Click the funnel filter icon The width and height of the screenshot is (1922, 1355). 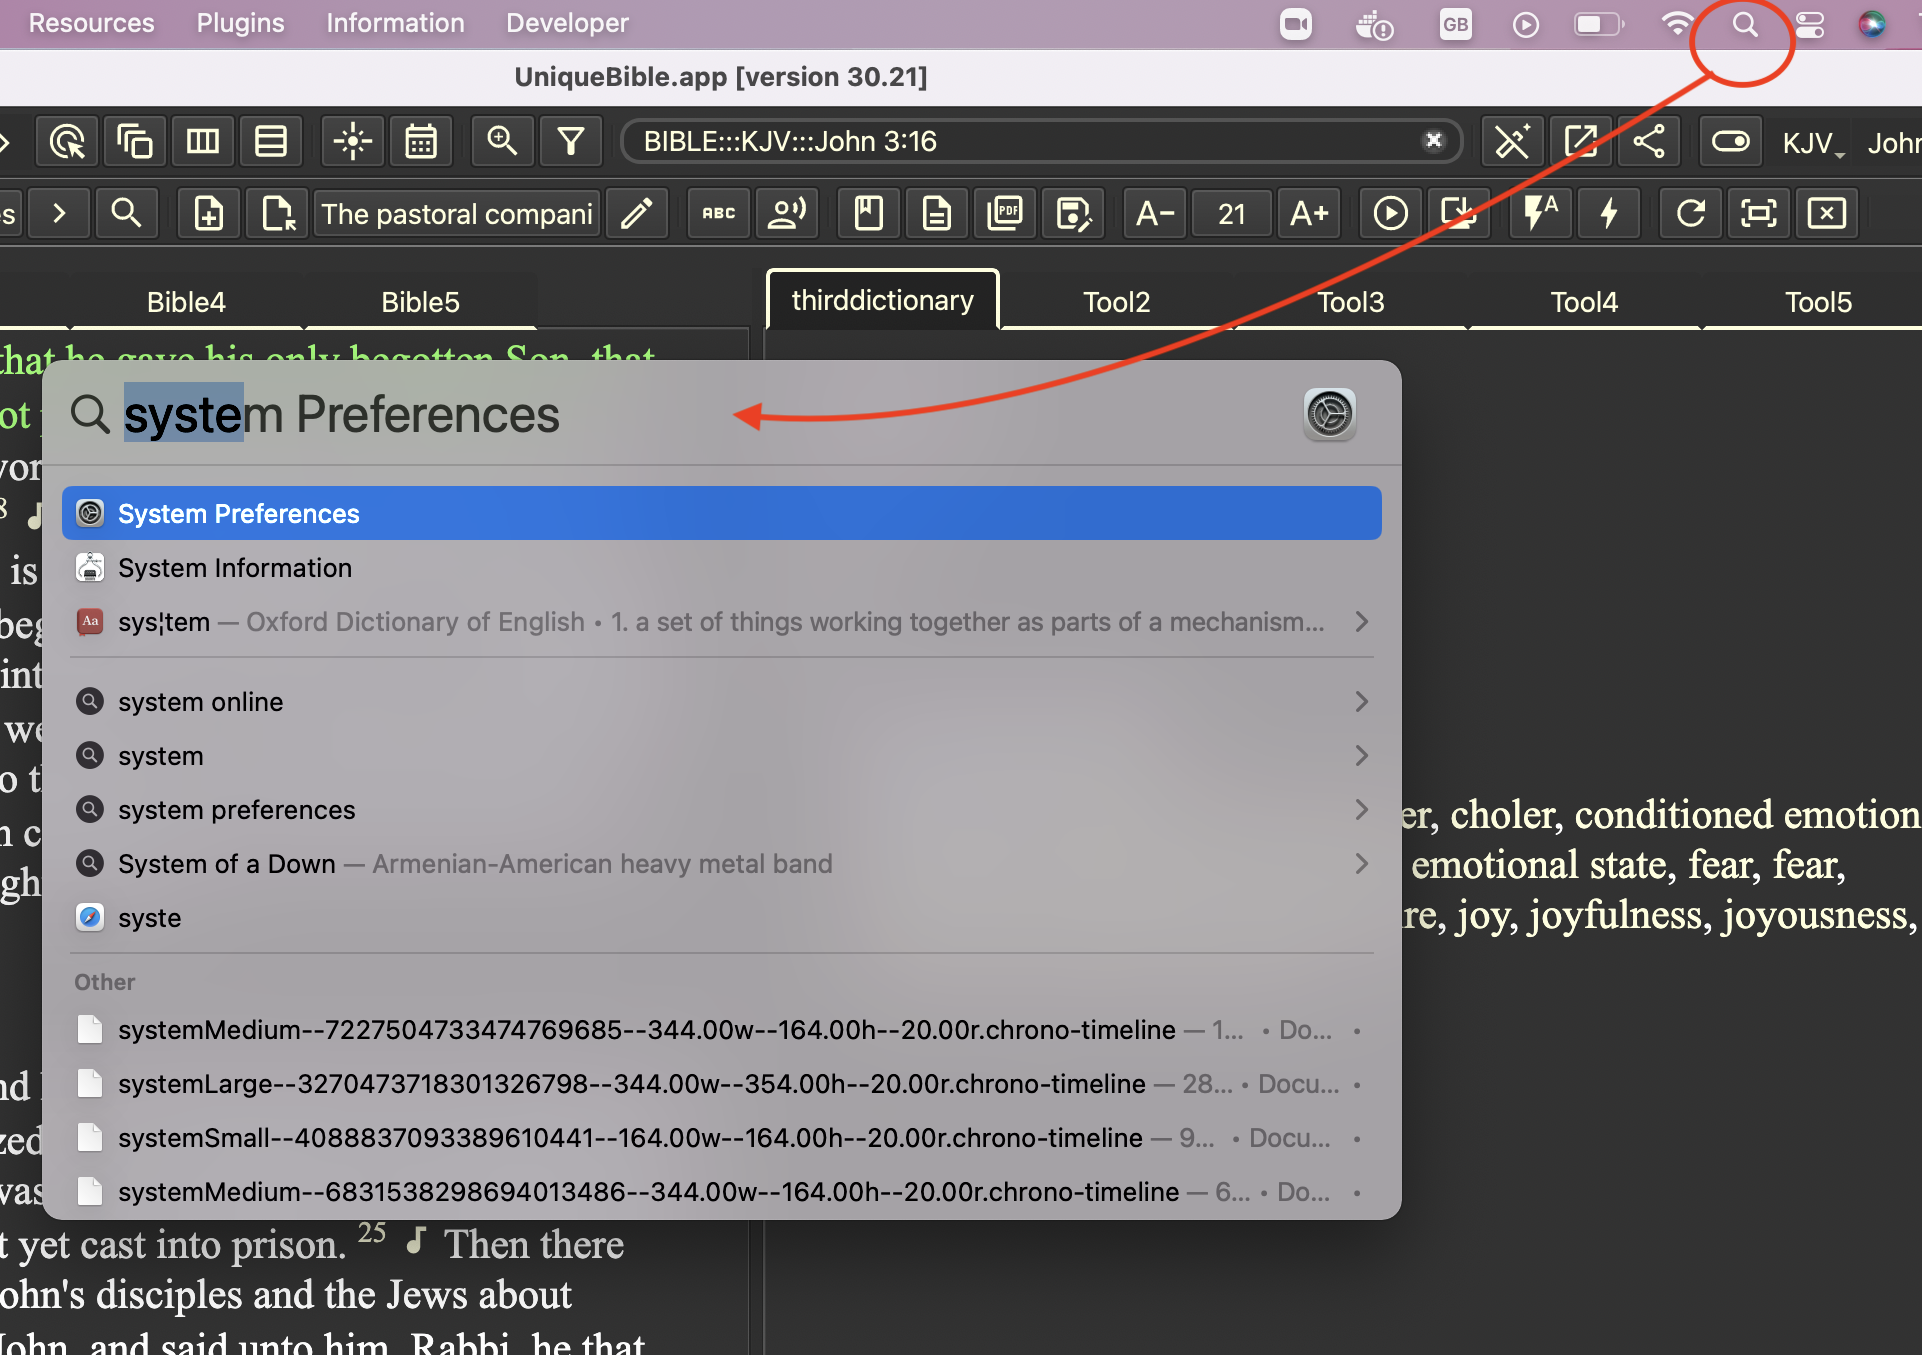point(571,141)
